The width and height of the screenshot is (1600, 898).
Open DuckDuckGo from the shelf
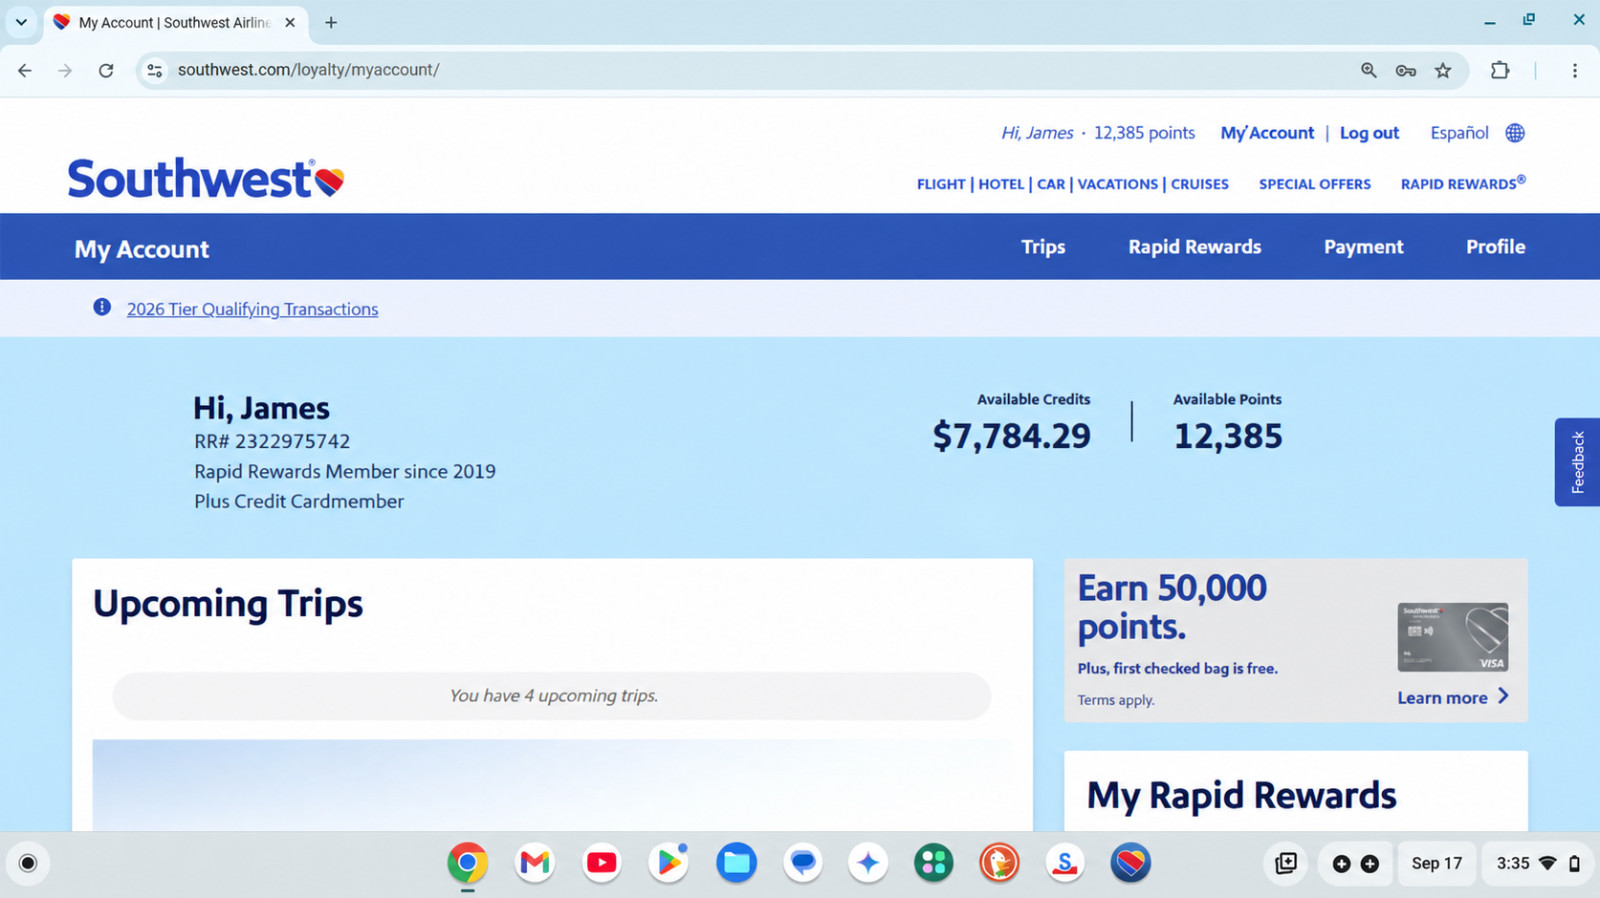(x=999, y=863)
